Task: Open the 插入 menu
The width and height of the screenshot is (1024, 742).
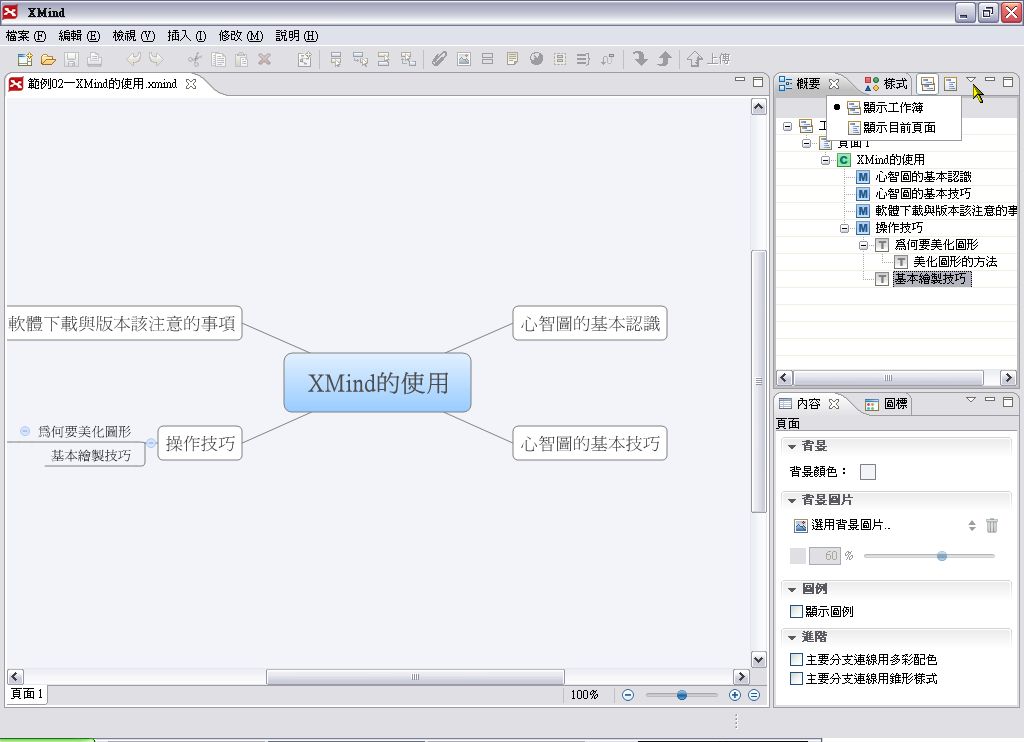Action: tap(187, 36)
